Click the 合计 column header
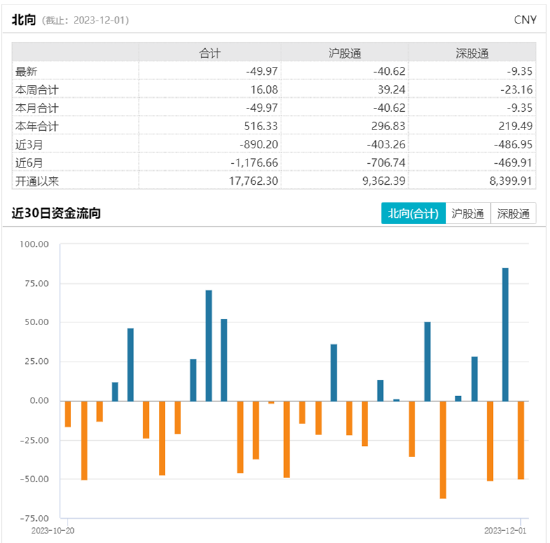Screen dimensions: 550x543 (x=210, y=53)
